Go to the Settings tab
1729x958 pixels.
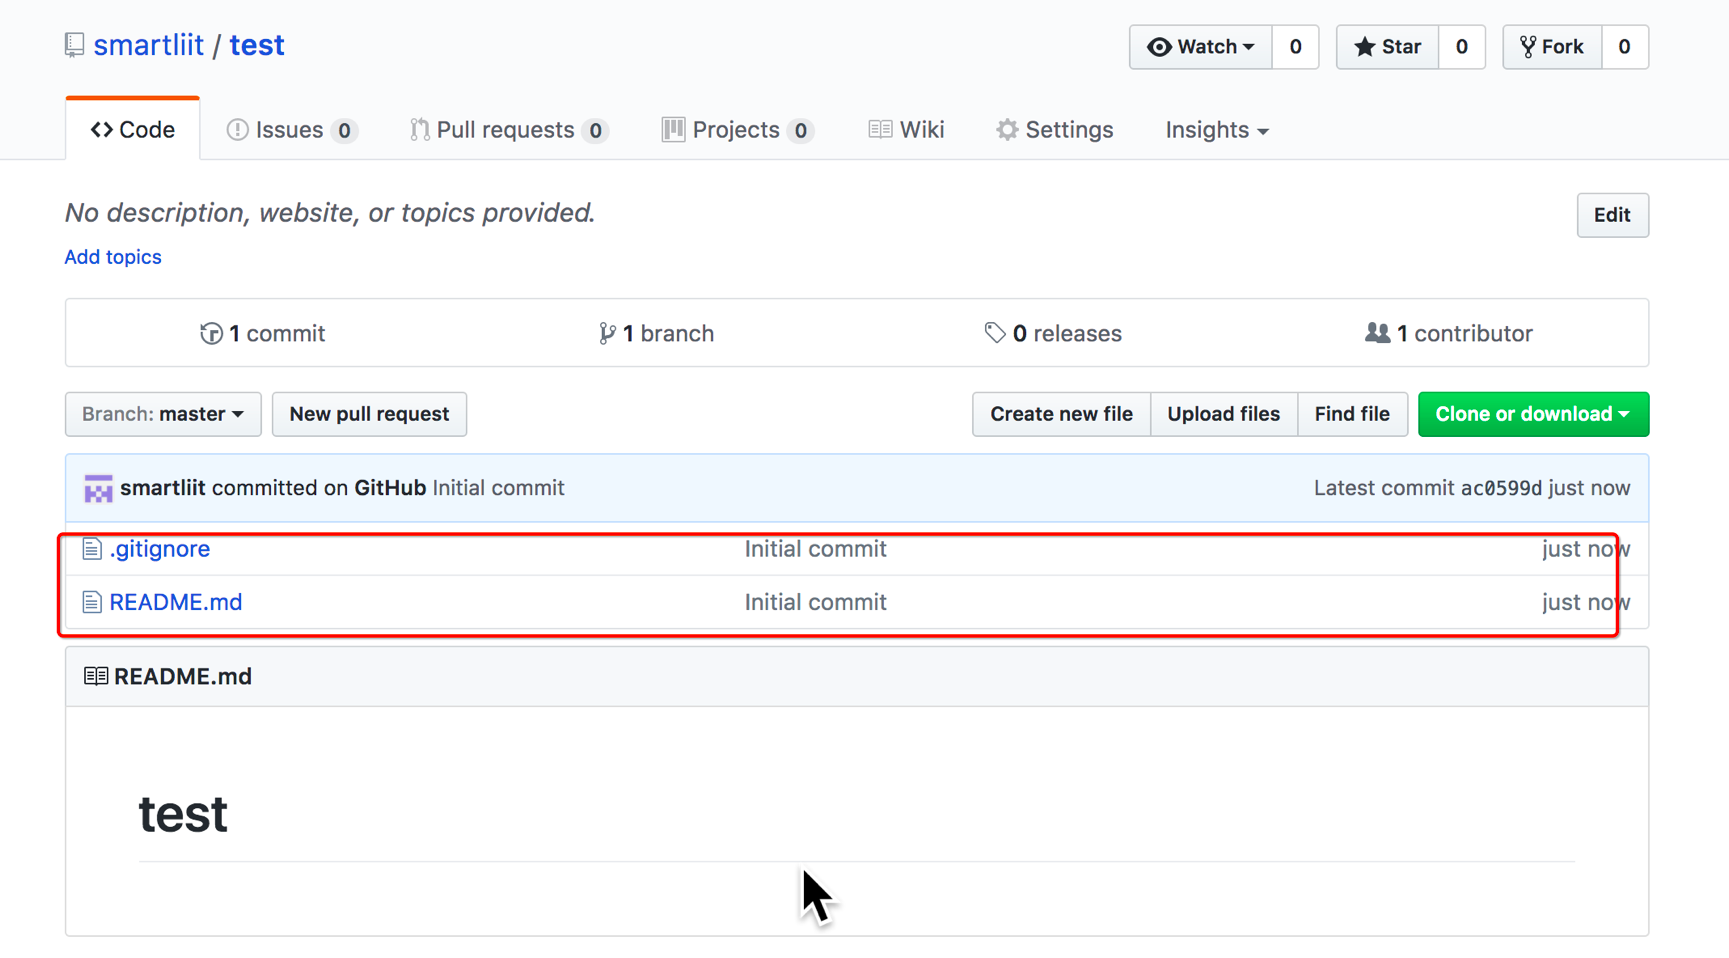tap(1054, 130)
